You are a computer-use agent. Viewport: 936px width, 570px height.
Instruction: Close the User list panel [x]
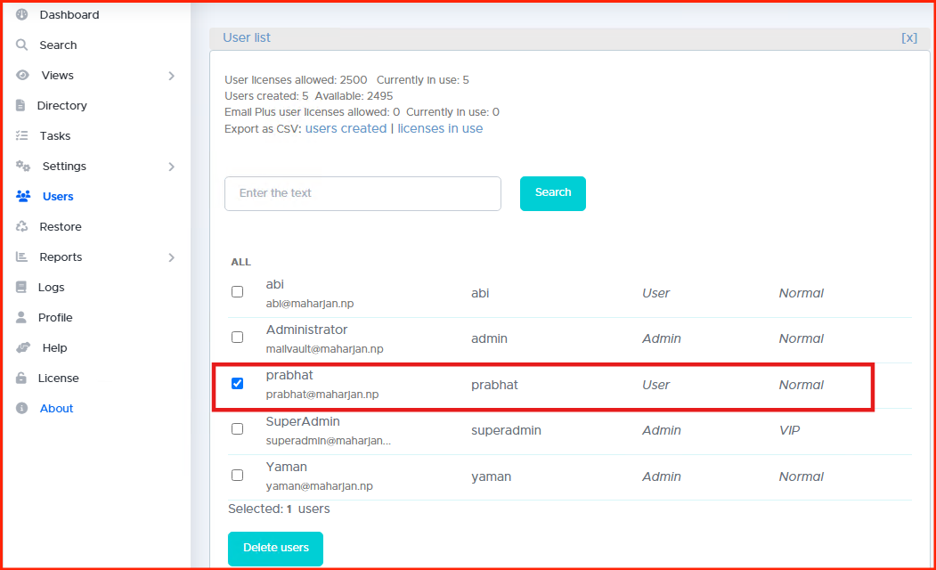click(909, 38)
